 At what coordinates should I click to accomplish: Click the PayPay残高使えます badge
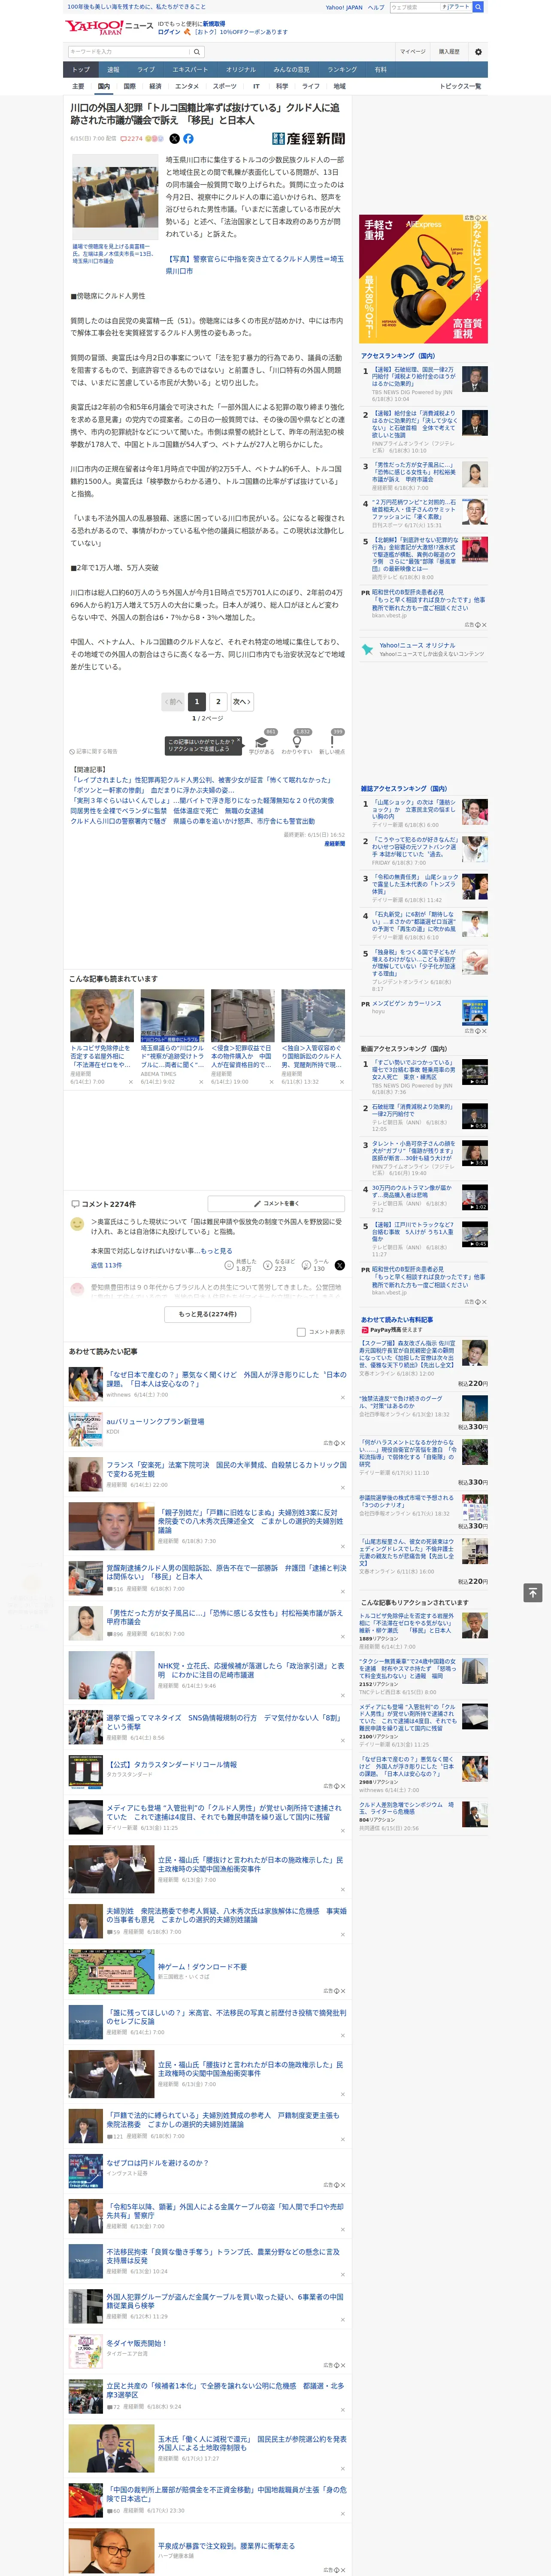pos(392,1330)
